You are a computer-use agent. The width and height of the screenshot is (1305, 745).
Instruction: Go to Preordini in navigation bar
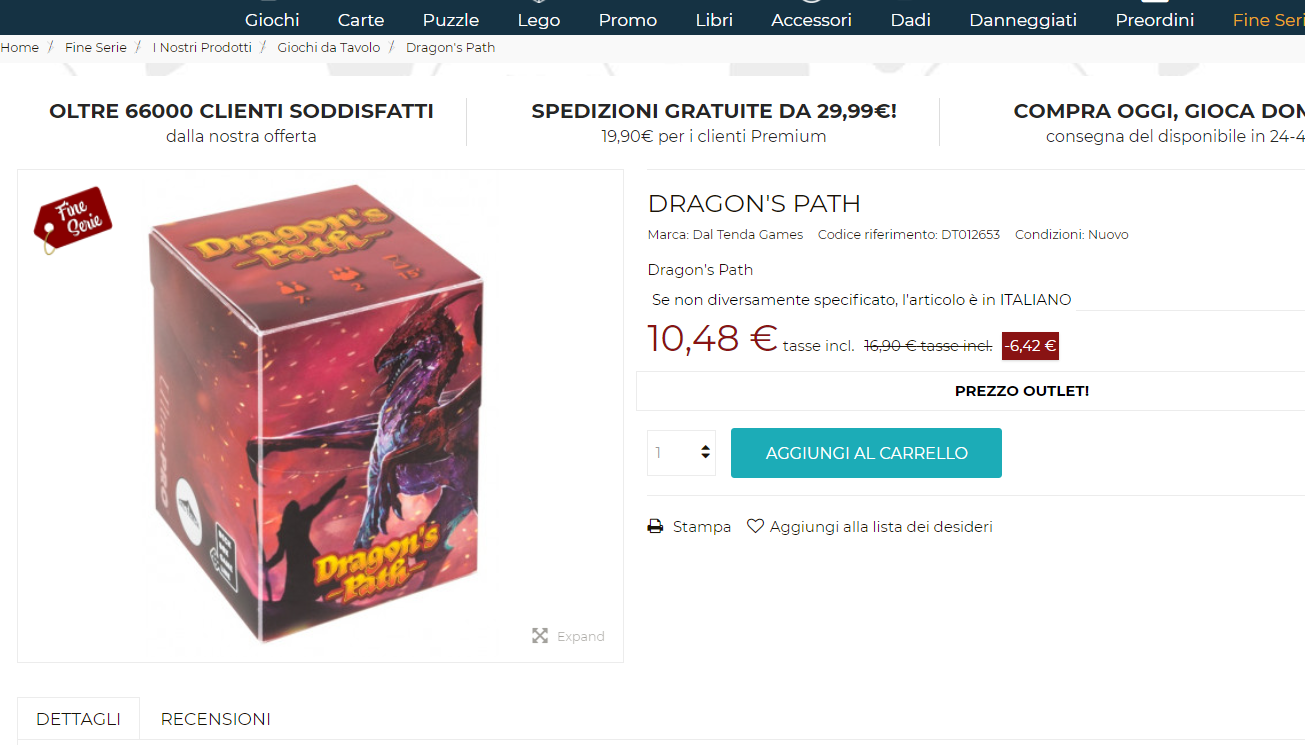click(1155, 20)
